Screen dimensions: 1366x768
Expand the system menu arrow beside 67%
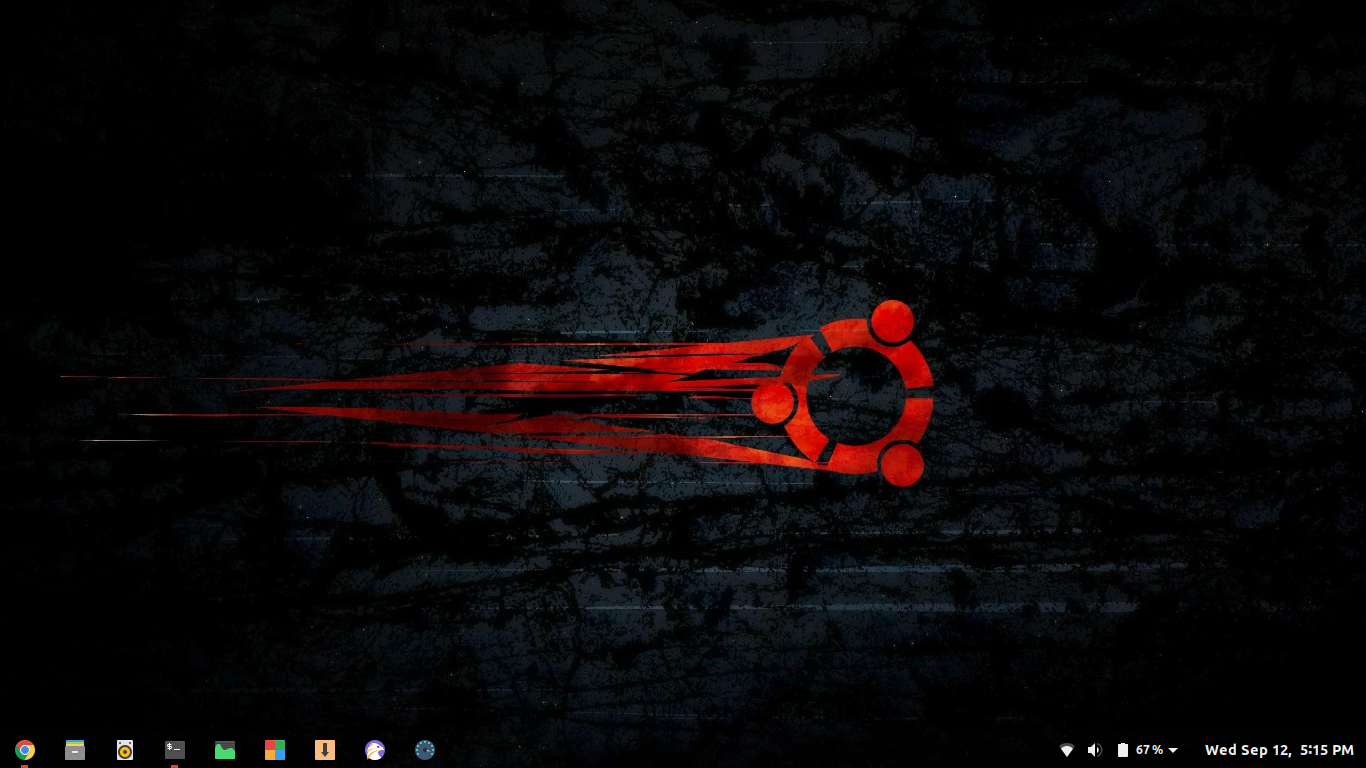[1173, 750]
